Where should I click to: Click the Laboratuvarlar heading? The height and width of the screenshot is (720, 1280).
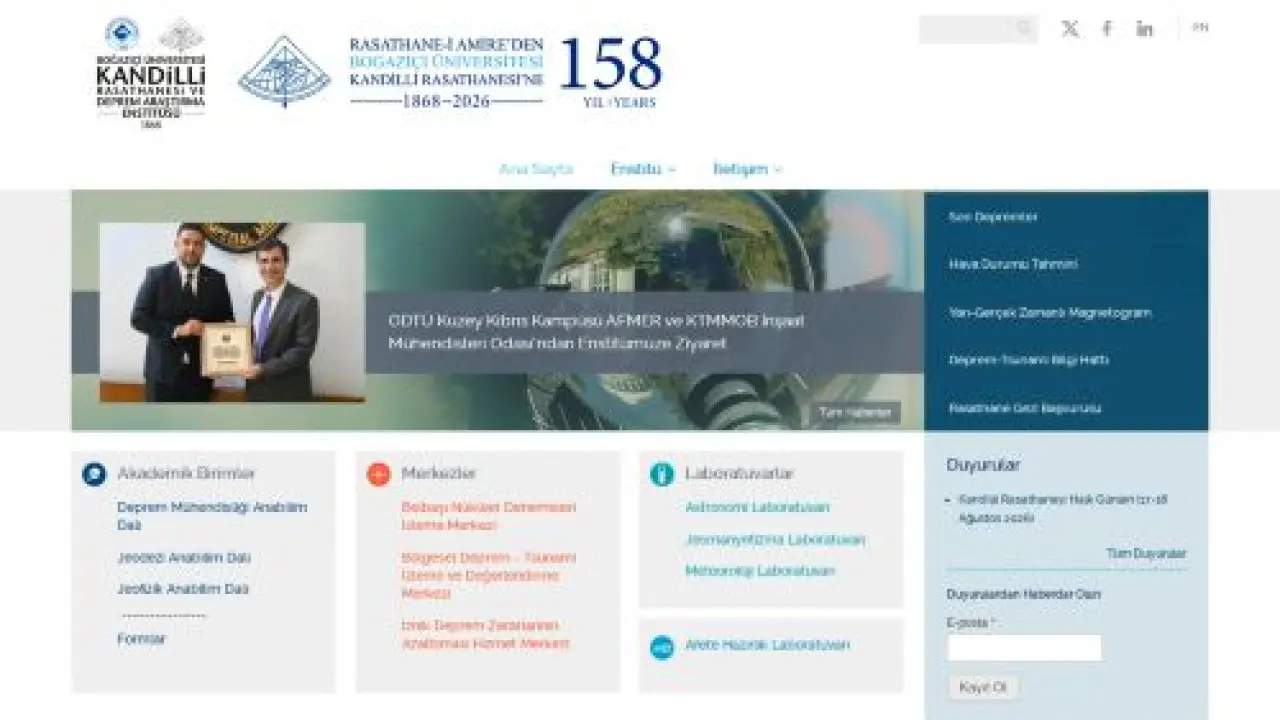pyautogui.click(x=739, y=473)
